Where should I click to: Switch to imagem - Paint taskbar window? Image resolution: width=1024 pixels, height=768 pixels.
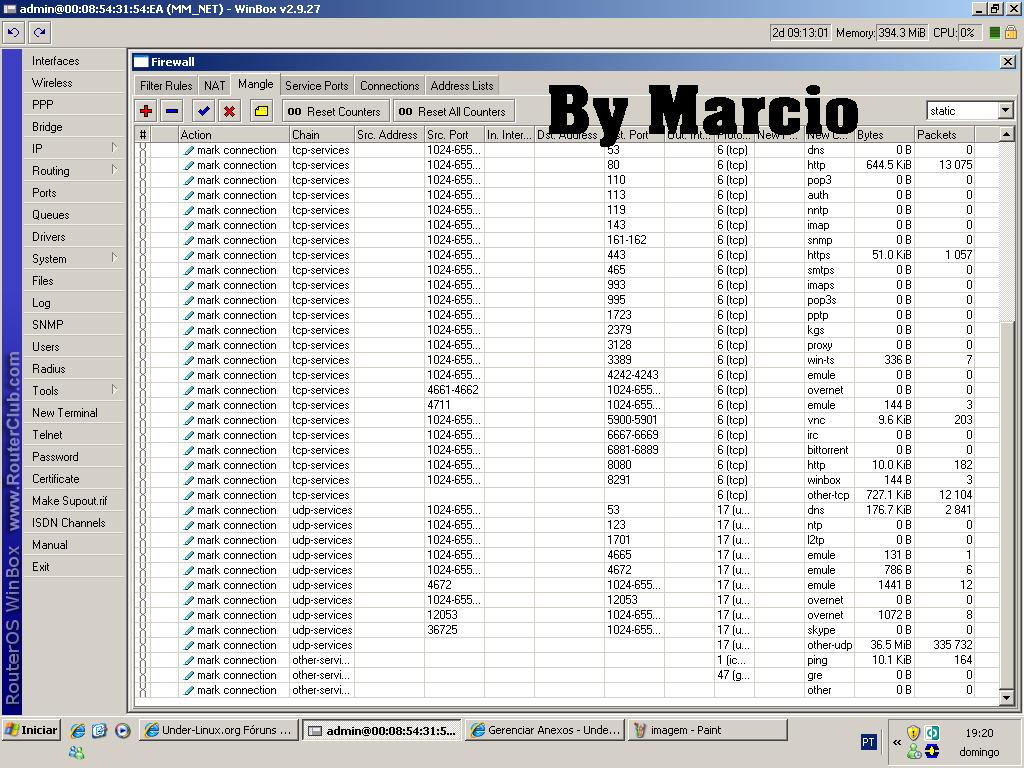(708, 730)
